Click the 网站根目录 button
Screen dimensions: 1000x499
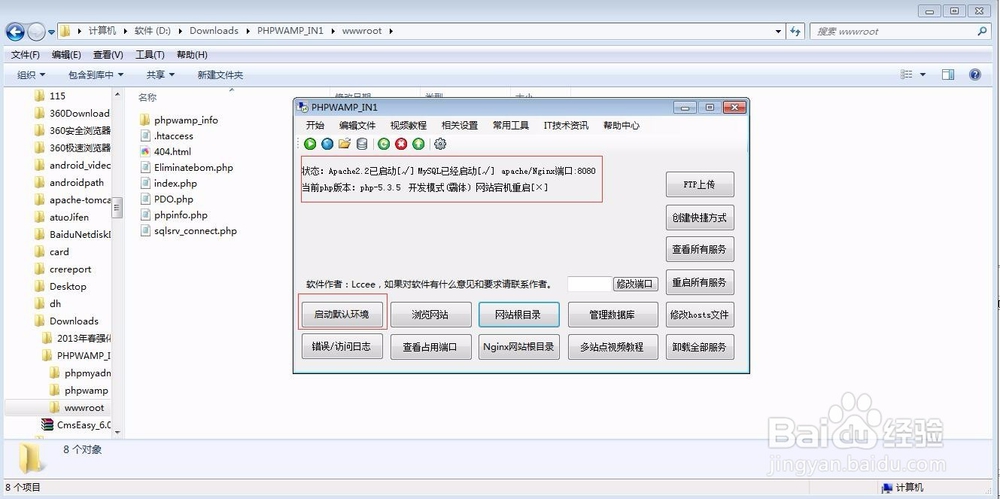(x=518, y=314)
